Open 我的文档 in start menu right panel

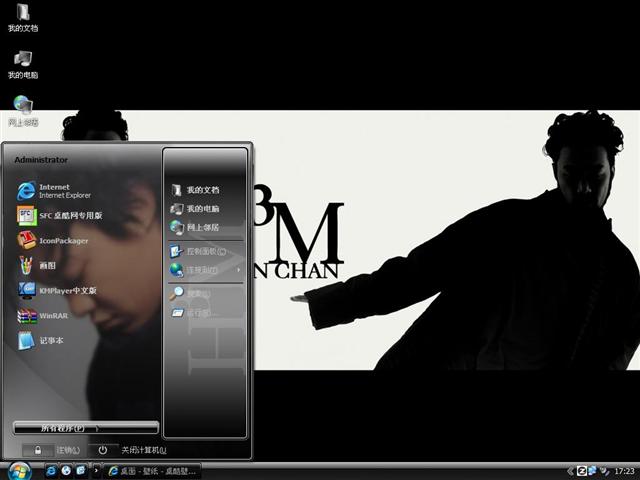195,190
